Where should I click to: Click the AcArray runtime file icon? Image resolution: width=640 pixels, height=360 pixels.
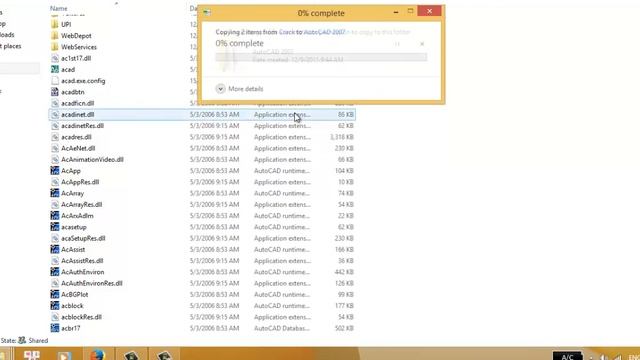(55, 193)
